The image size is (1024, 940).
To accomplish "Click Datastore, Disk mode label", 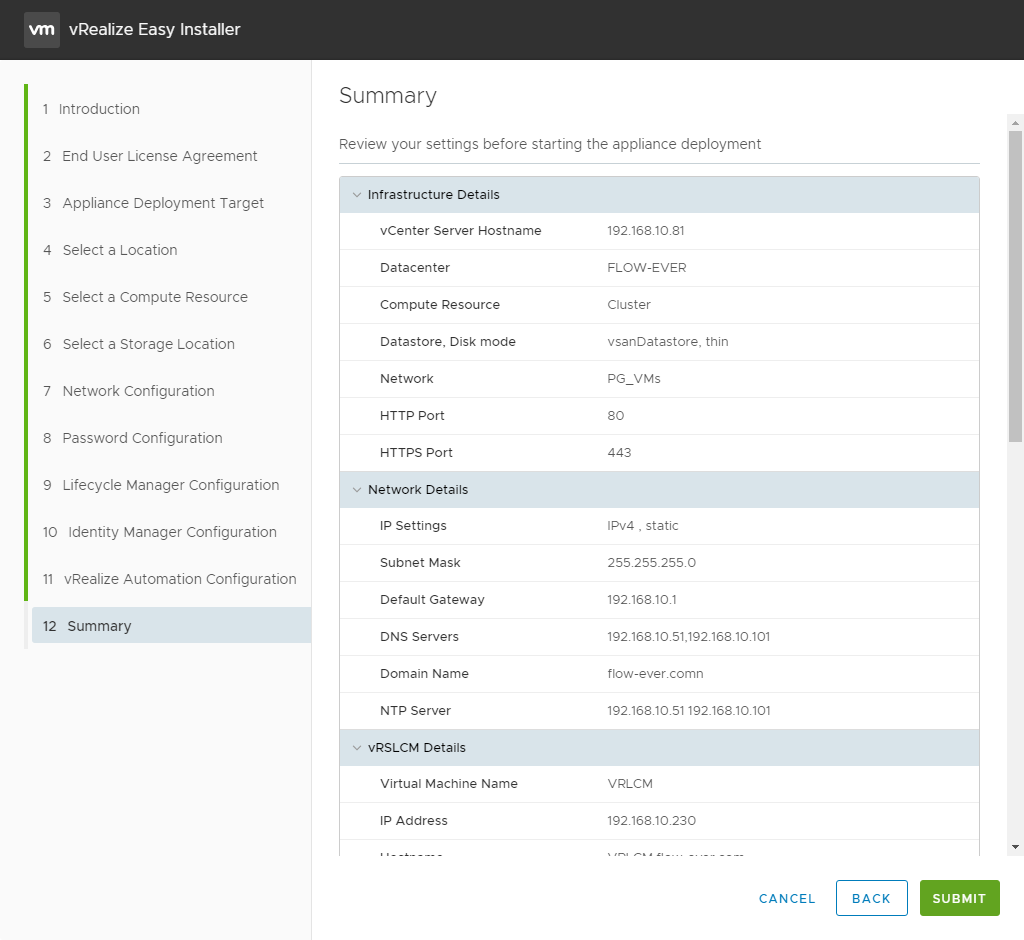I will click(447, 342).
